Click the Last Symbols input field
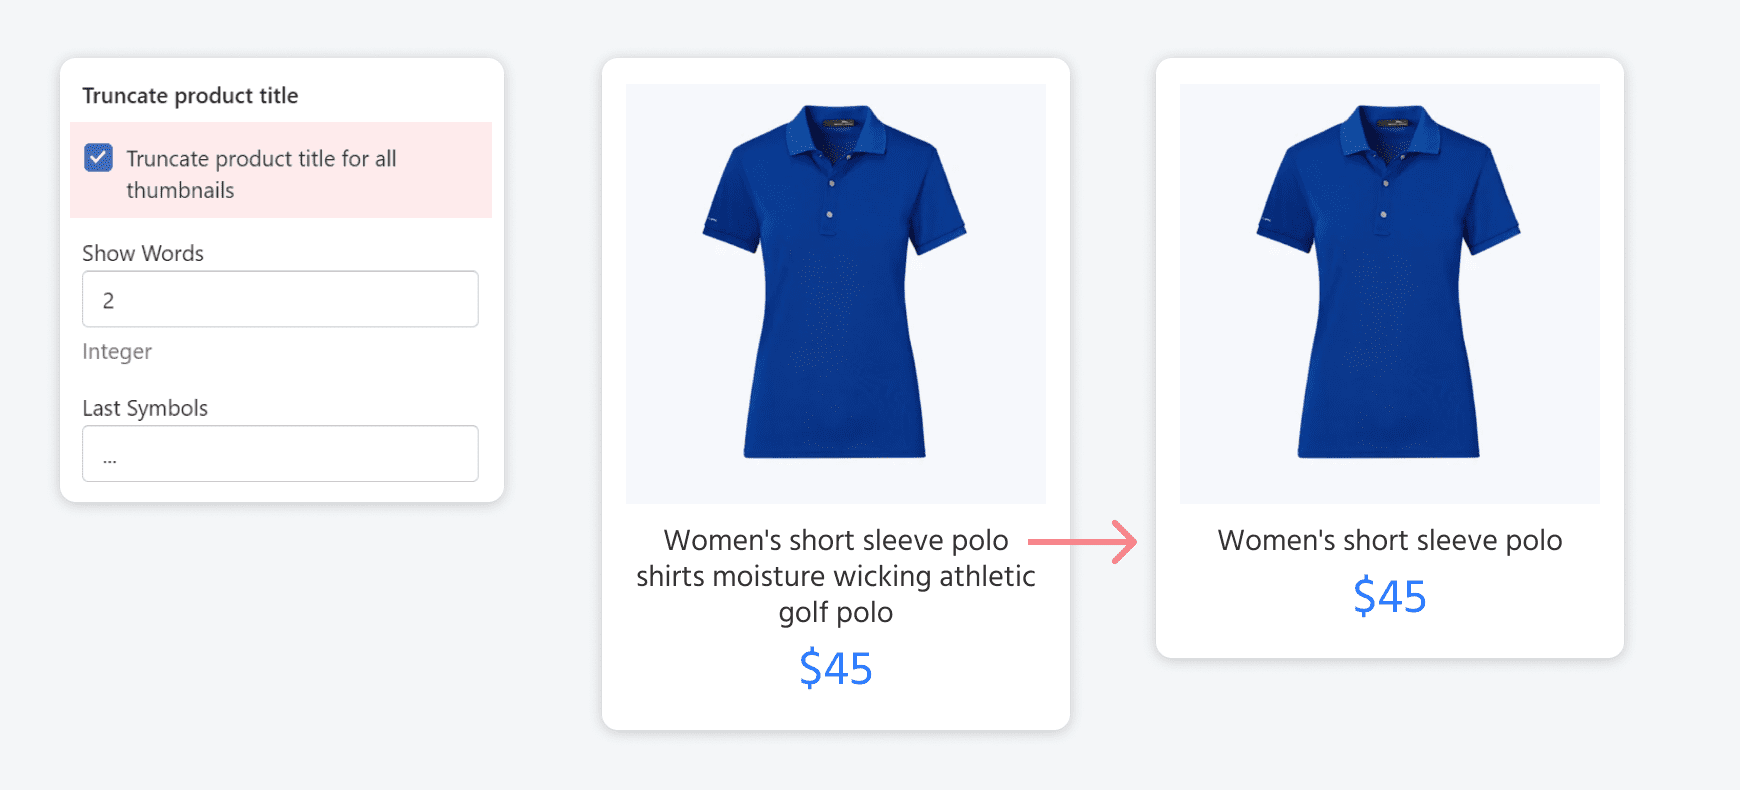Image resolution: width=1740 pixels, height=790 pixels. (280, 454)
